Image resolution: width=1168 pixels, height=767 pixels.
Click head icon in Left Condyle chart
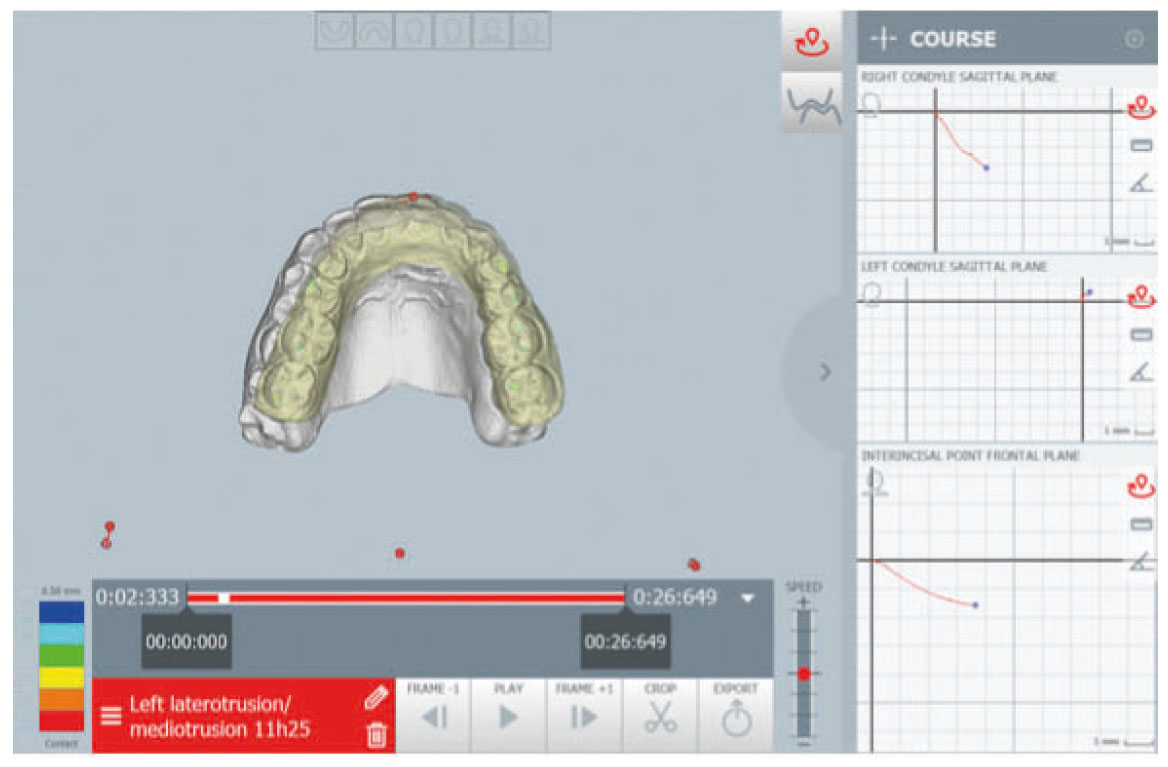coord(870,294)
